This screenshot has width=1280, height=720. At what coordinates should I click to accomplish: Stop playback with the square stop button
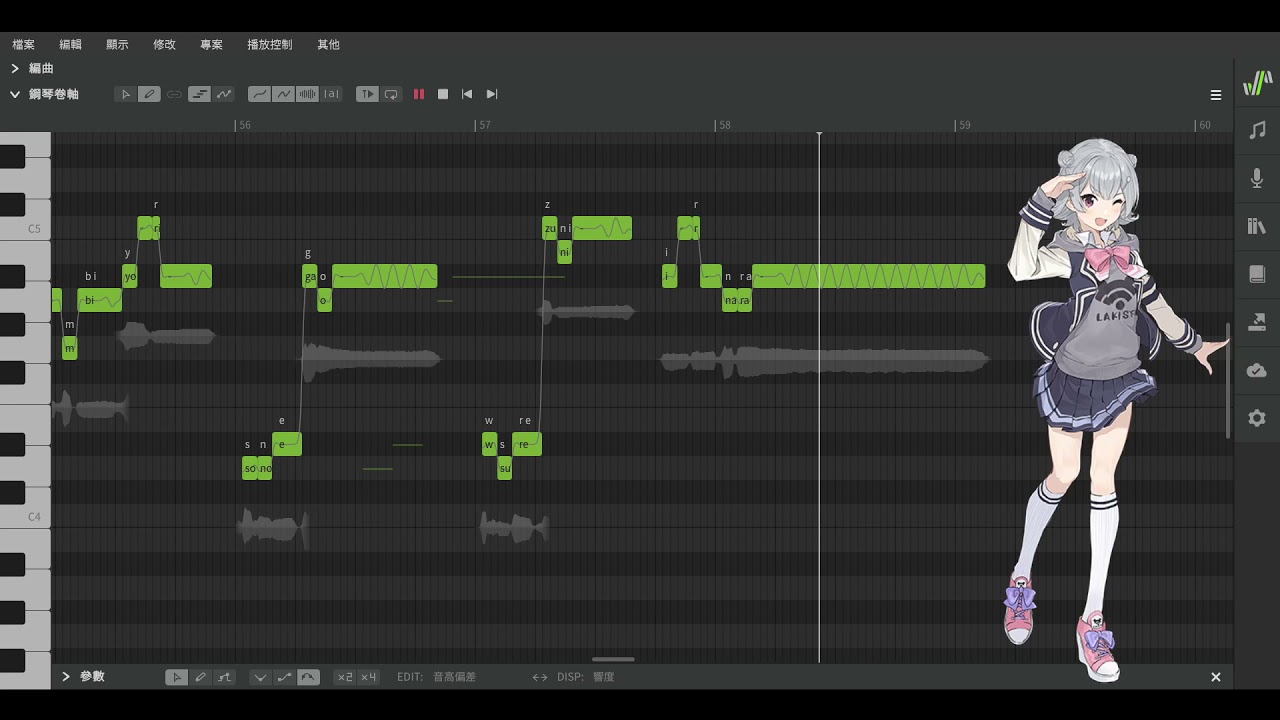443,94
